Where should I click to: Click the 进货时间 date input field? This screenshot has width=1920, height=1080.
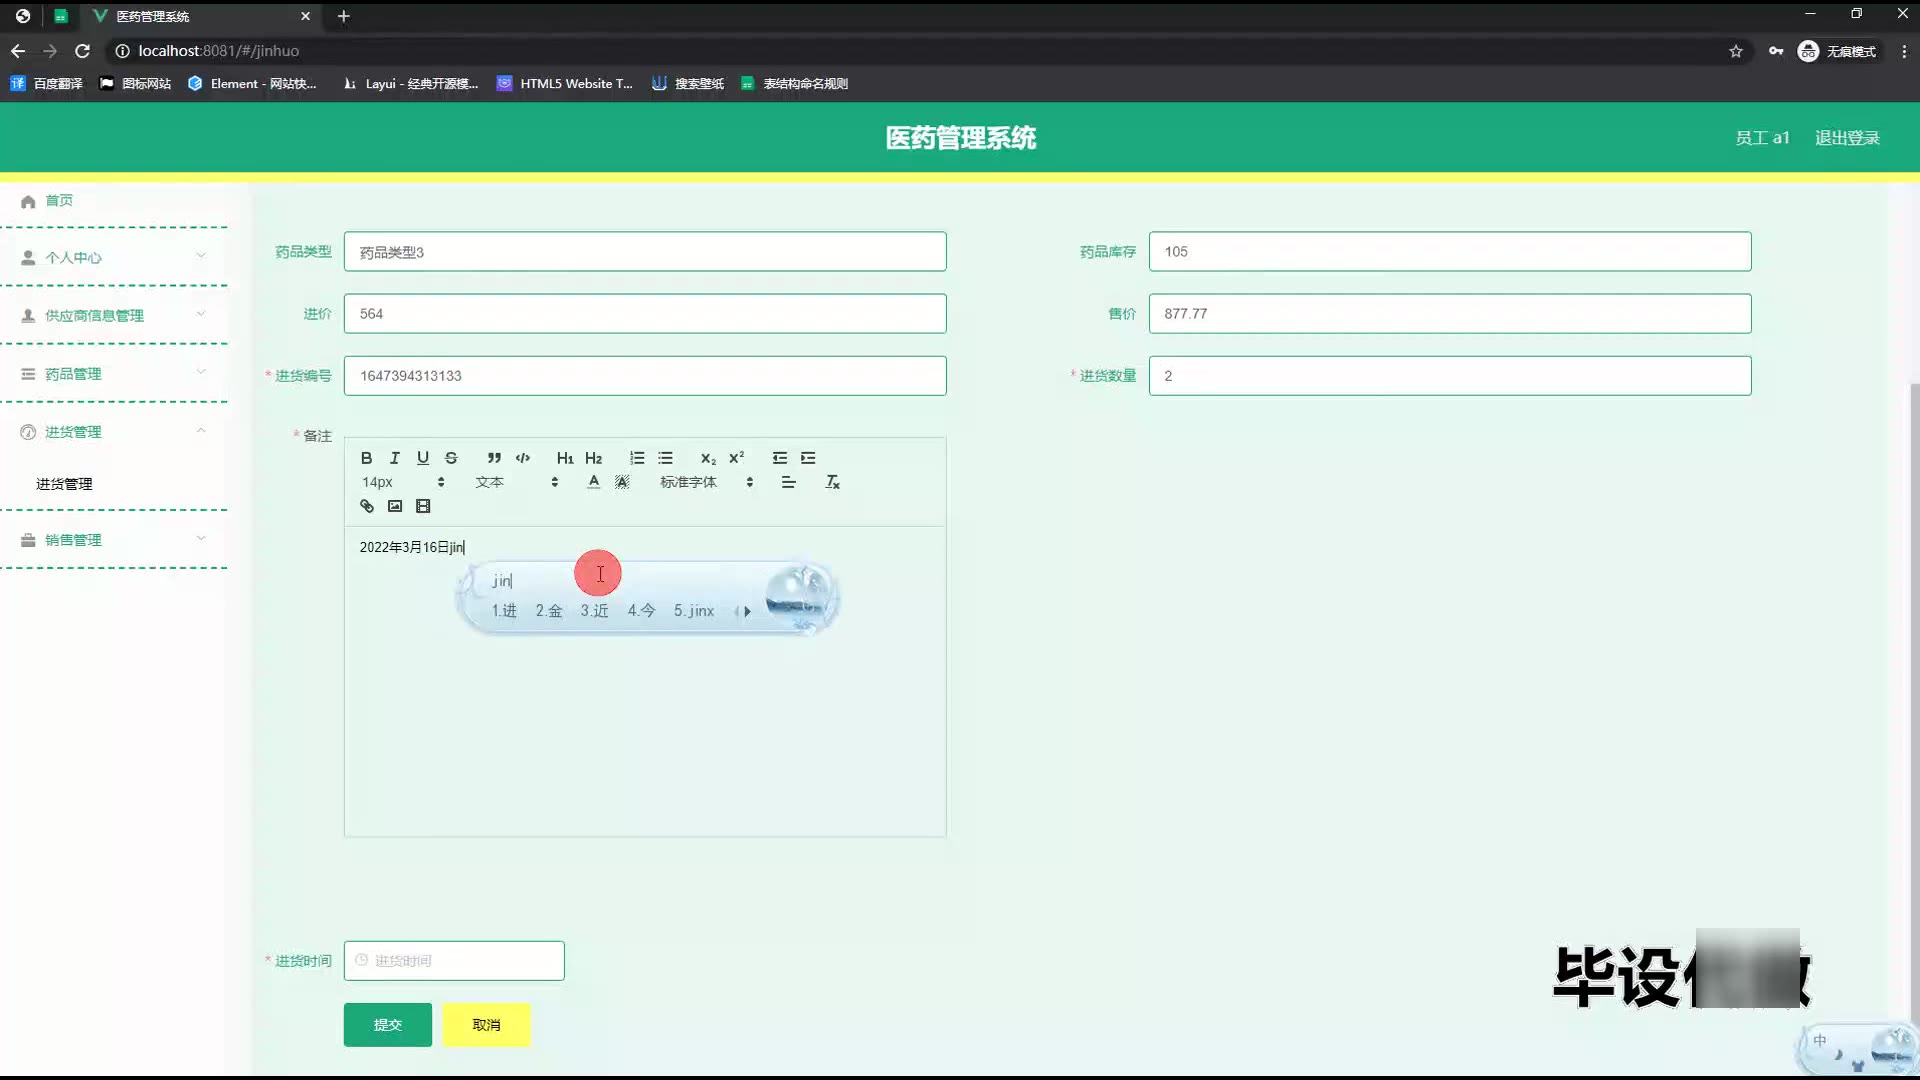coord(454,961)
